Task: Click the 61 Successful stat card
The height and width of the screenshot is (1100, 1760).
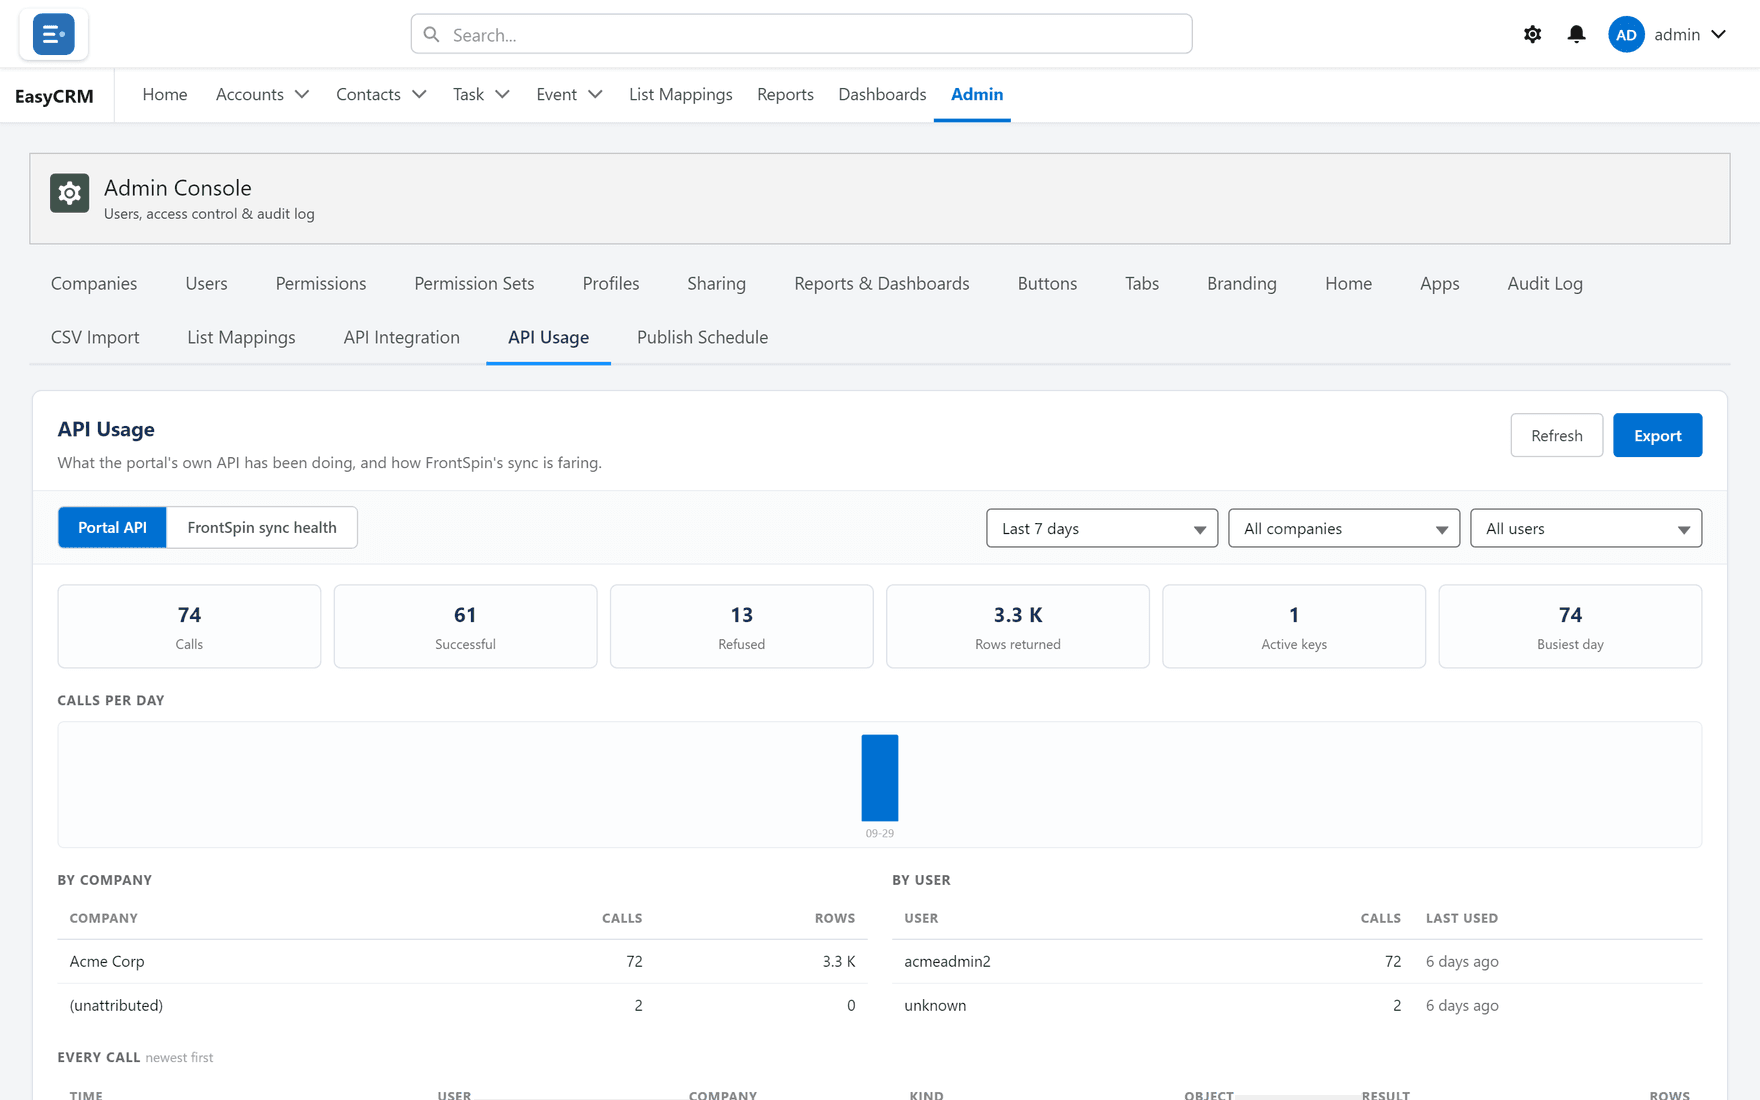Action: point(465,626)
